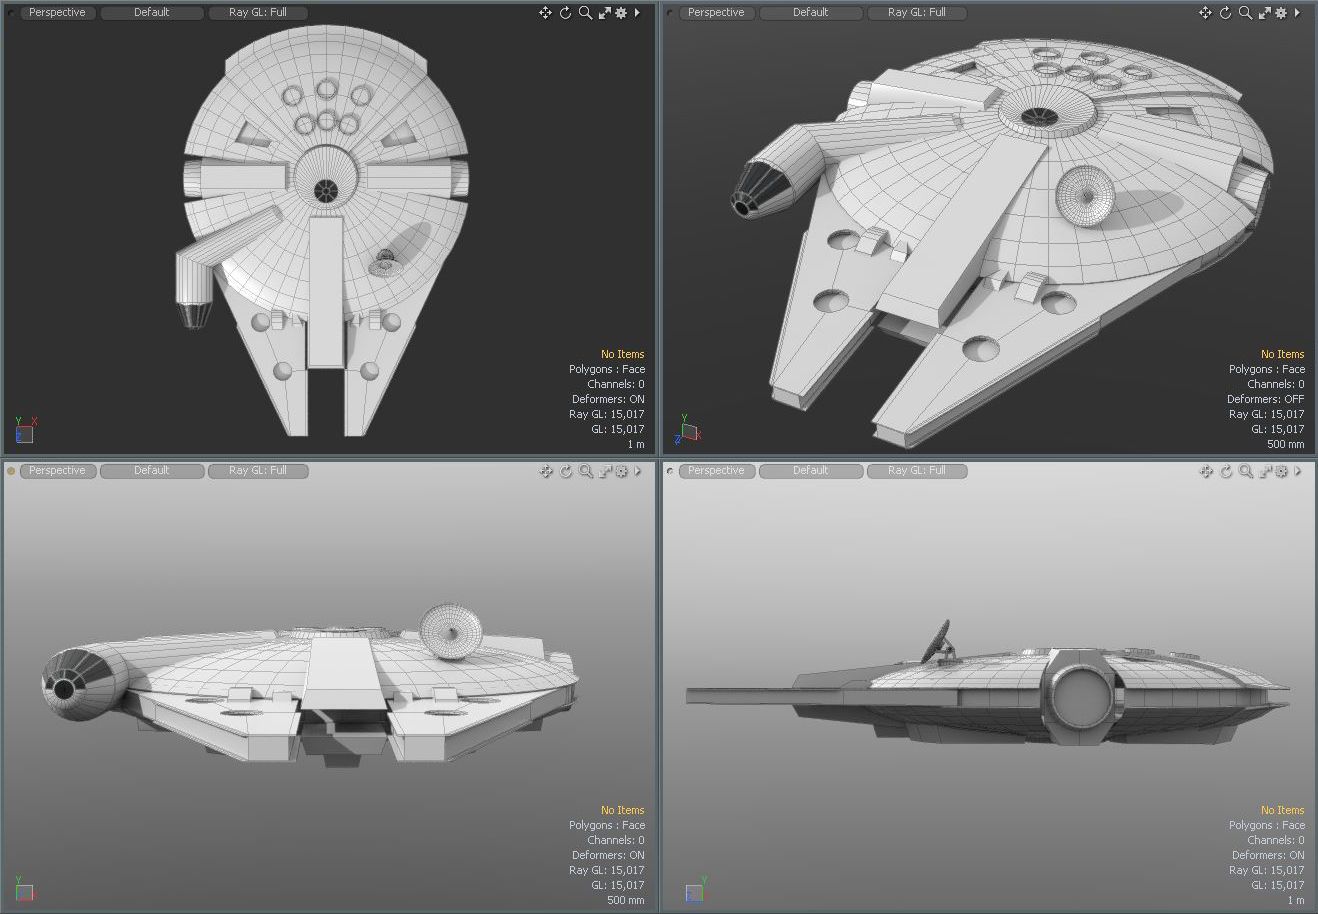1318x914 pixels.
Task: Click "Polygons : Face" in bottom-left viewport
Action: coord(607,825)
